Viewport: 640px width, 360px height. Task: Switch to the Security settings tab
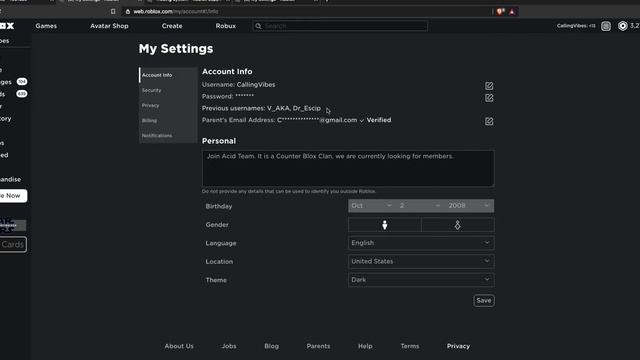[168, 90]
